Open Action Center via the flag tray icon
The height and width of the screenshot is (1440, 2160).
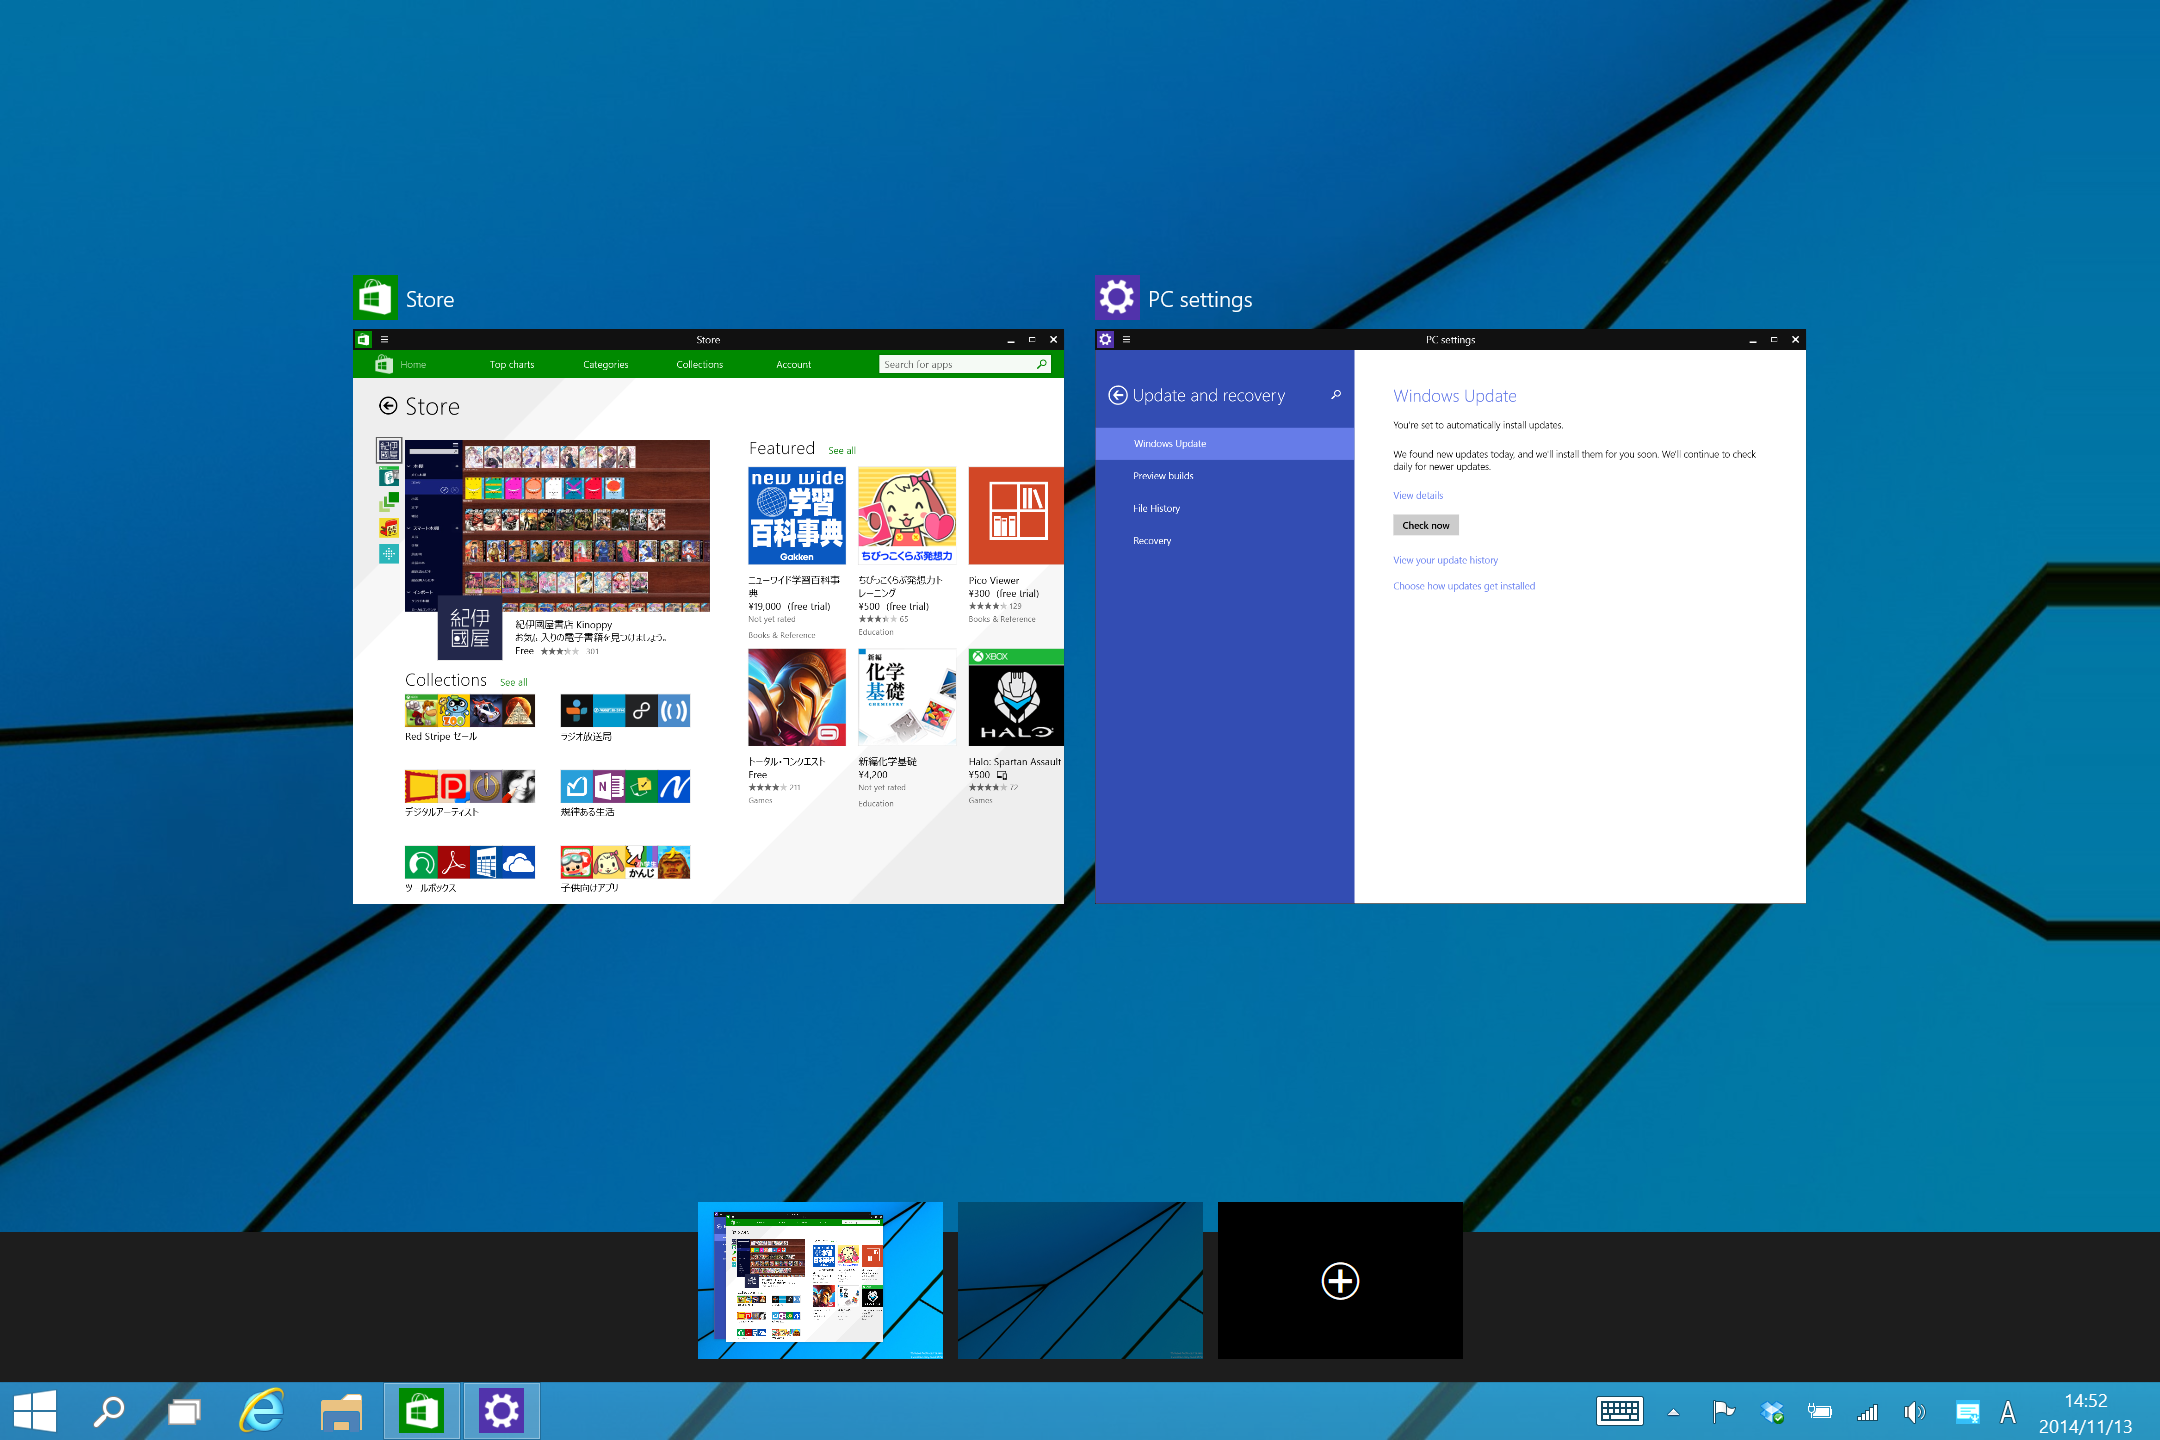coord(1724,1412)
